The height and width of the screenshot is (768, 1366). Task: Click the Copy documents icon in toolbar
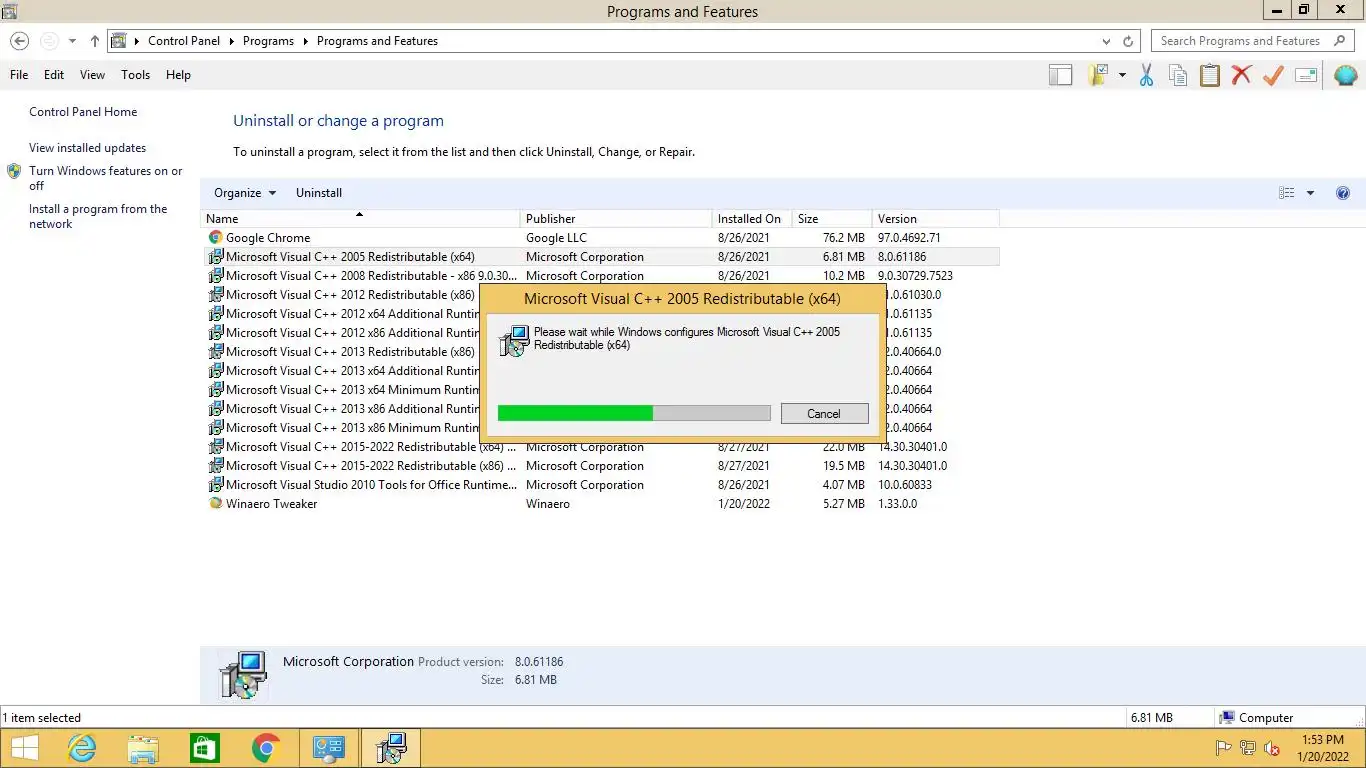1178,75
